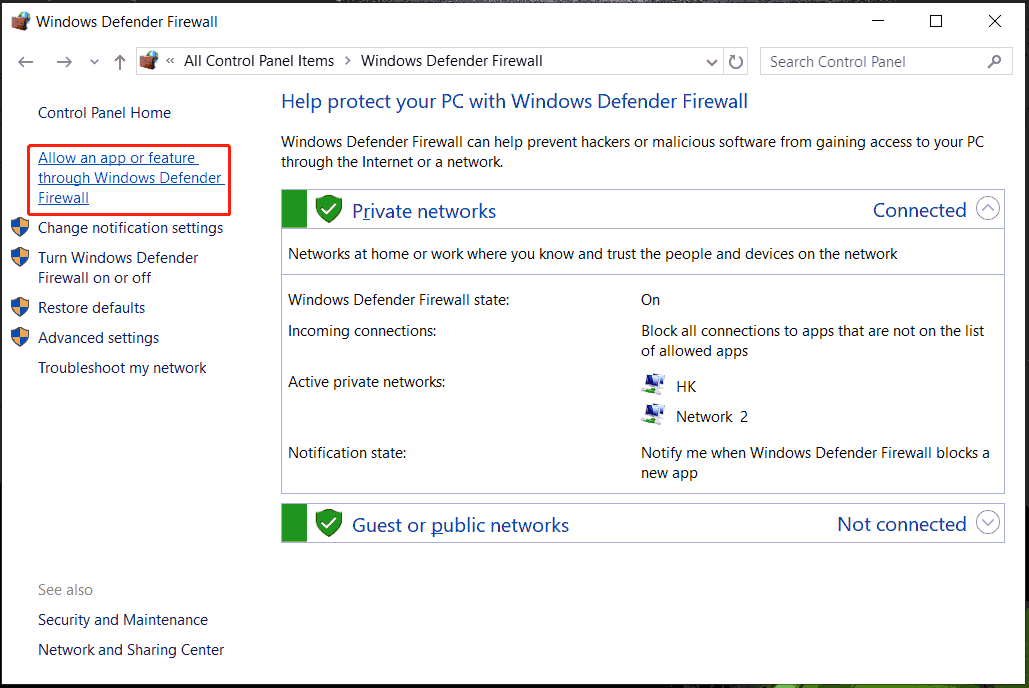The width and height of the screenshot is (1029, 688).
Task: Open Allow an app or feature link
Action: coord(130,178)
